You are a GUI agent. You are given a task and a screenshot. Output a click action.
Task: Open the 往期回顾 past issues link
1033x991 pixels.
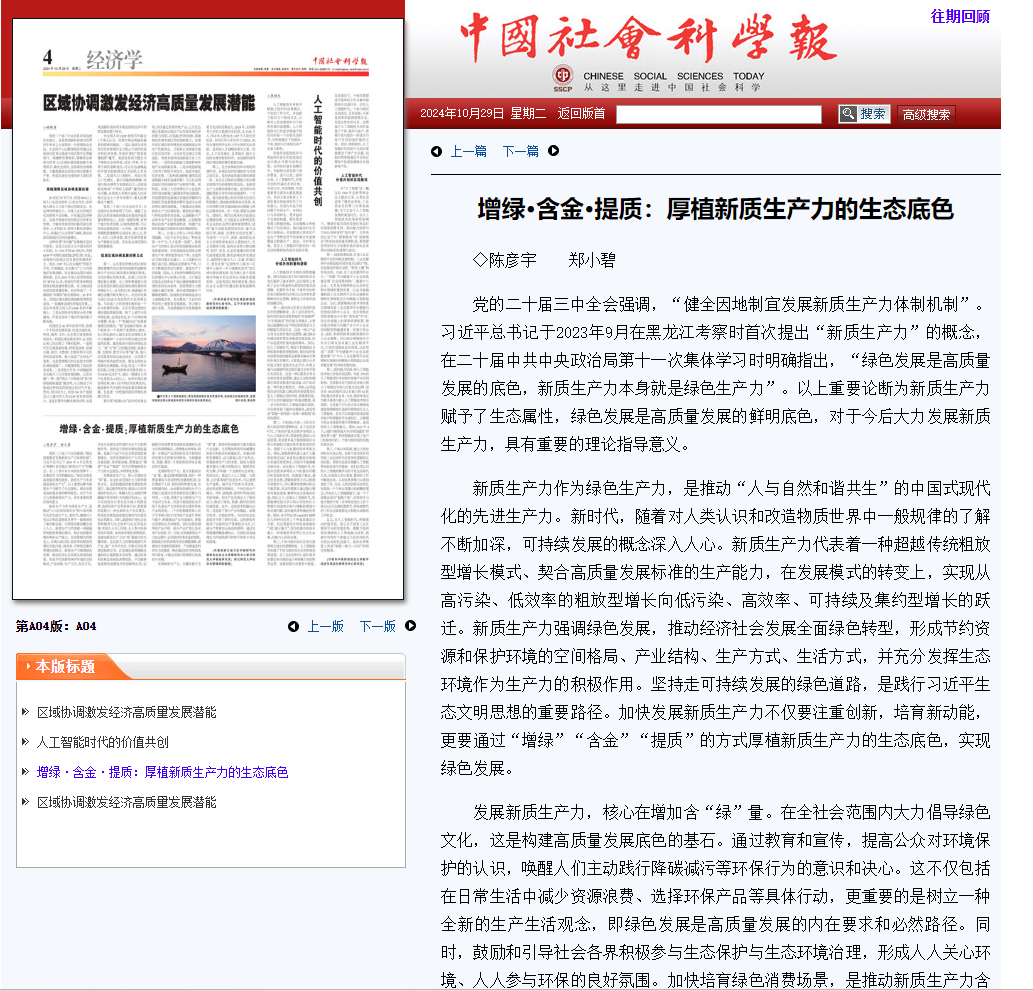pos(960,16)
